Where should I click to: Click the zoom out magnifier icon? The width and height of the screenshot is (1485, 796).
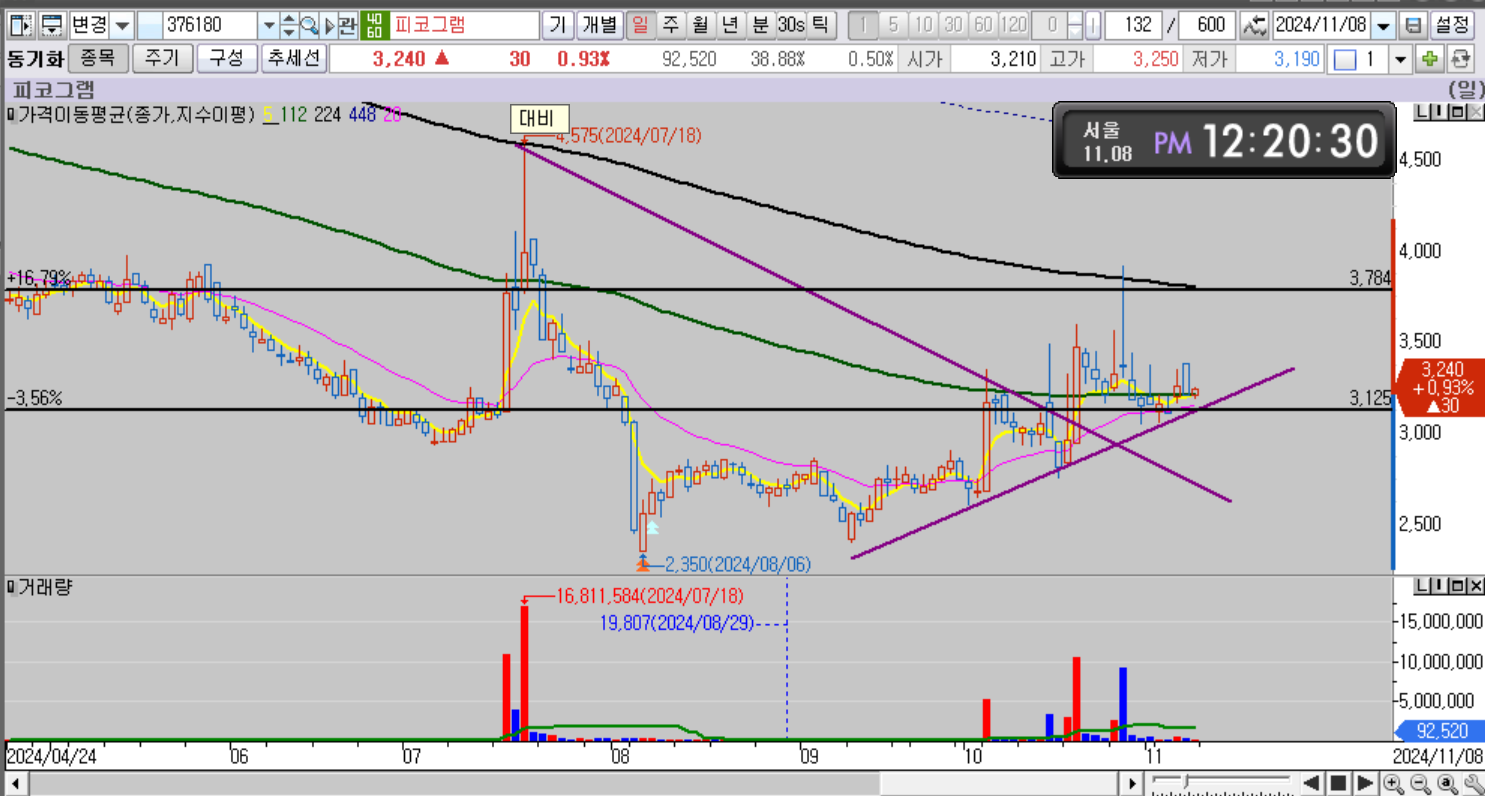click(1420, 782)
